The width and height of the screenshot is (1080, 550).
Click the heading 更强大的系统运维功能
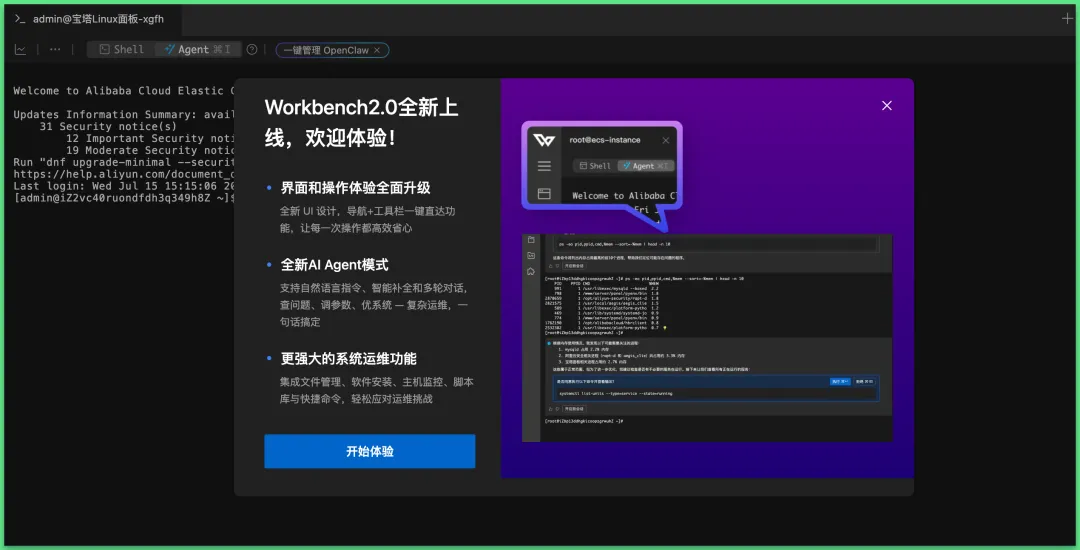[349, 359]
